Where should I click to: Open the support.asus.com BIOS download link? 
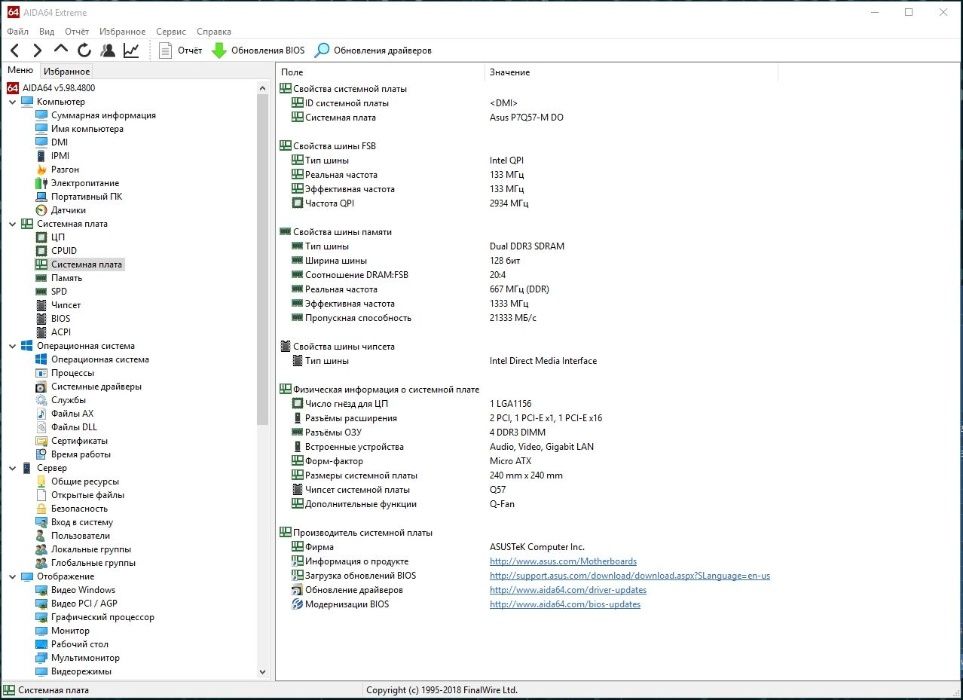pos(630,576)
